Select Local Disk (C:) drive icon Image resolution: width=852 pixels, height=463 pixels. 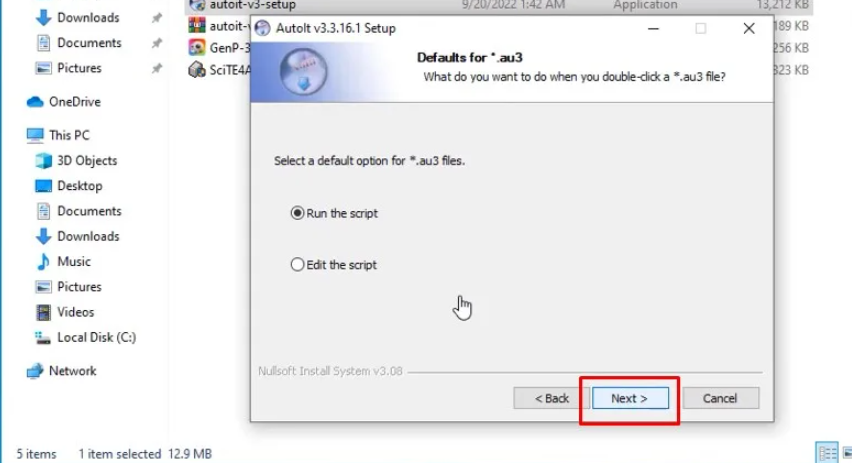(x=43, y=337)
